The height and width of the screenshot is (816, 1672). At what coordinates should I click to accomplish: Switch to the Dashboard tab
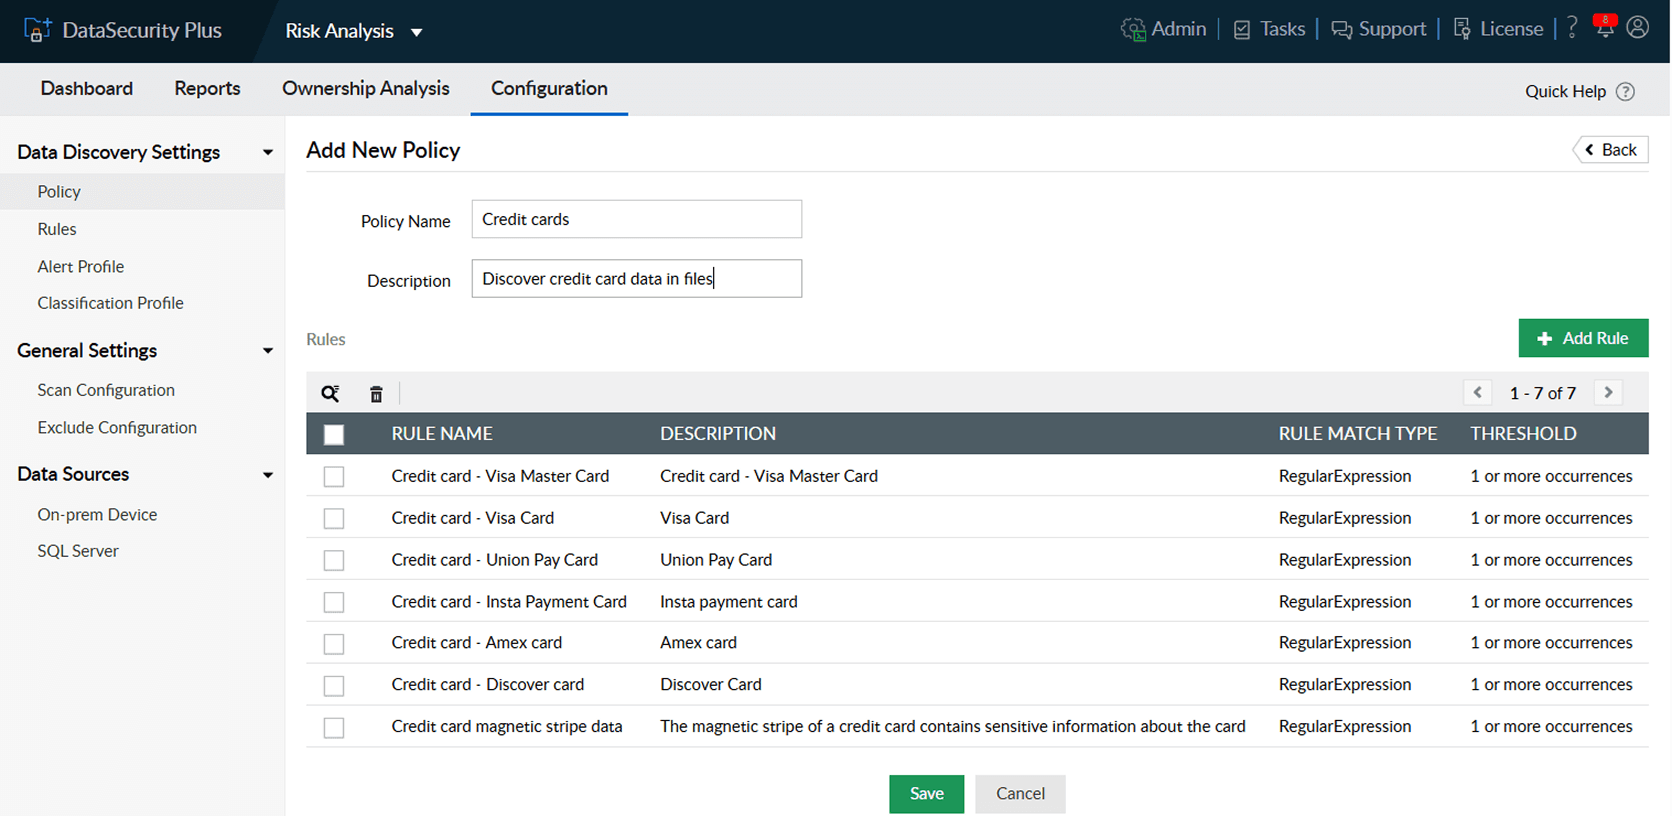click(87, 88)
